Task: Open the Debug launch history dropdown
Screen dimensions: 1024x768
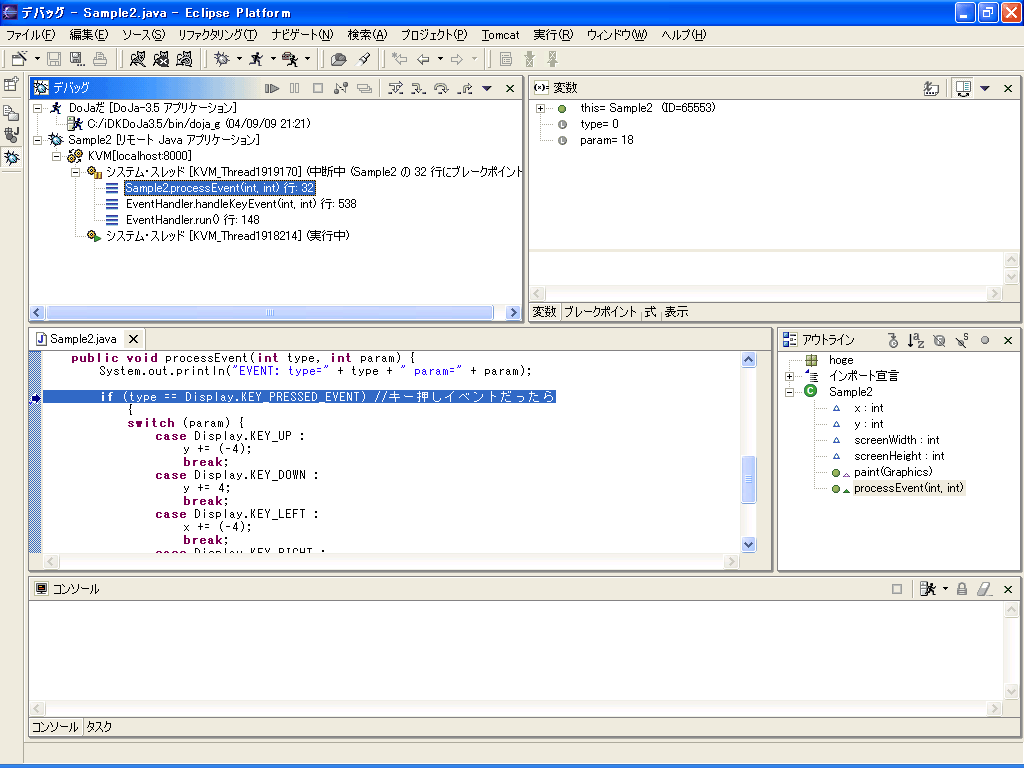Action: pos(239,59)
